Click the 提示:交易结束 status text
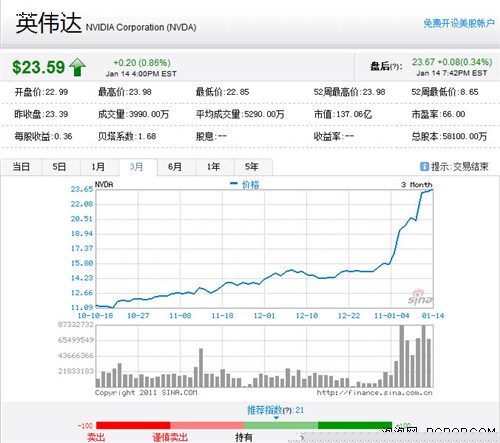The image size is (500, 443). tap(460, 166)
